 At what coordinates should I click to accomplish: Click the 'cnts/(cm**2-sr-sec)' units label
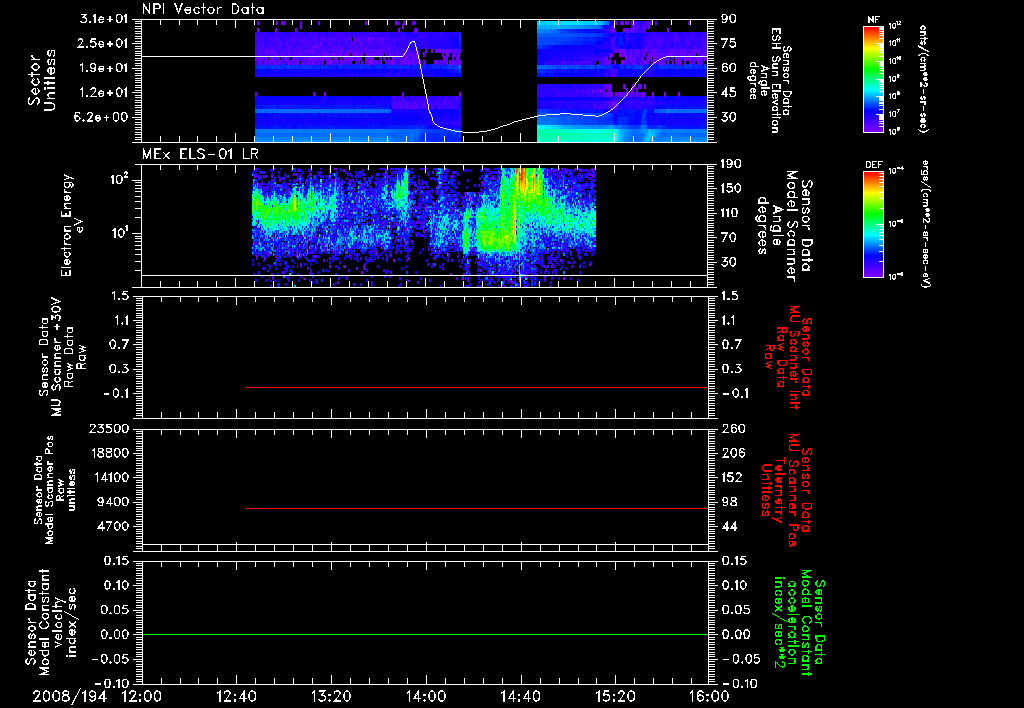click(923, 79)
